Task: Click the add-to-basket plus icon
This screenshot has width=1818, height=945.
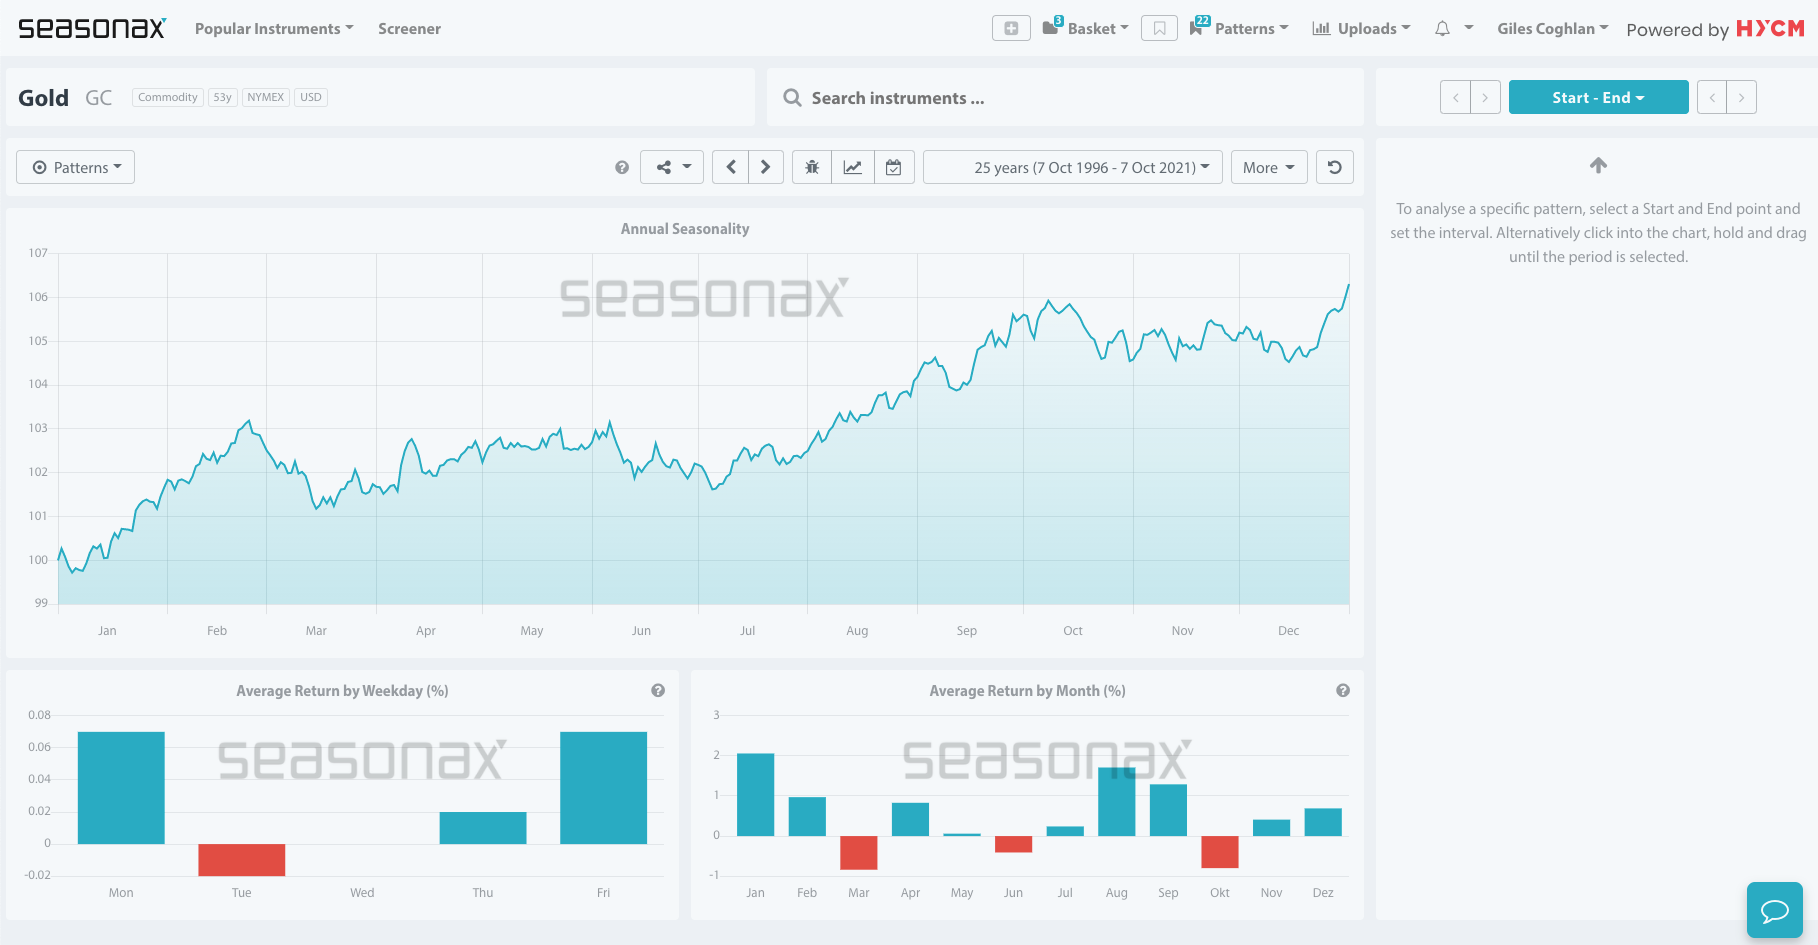Action: [x=1011, y=28]
